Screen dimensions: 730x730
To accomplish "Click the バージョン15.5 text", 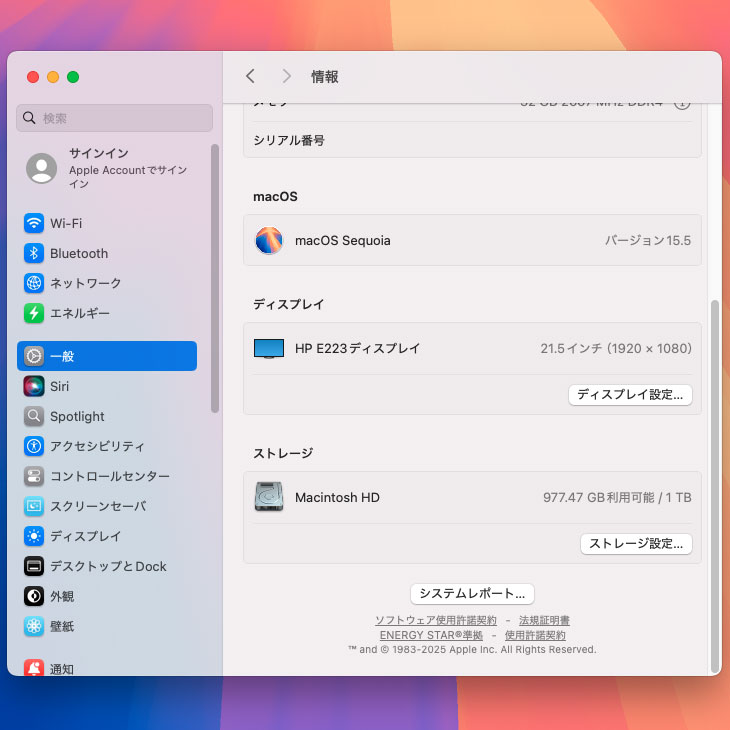I will pos(648,240).
